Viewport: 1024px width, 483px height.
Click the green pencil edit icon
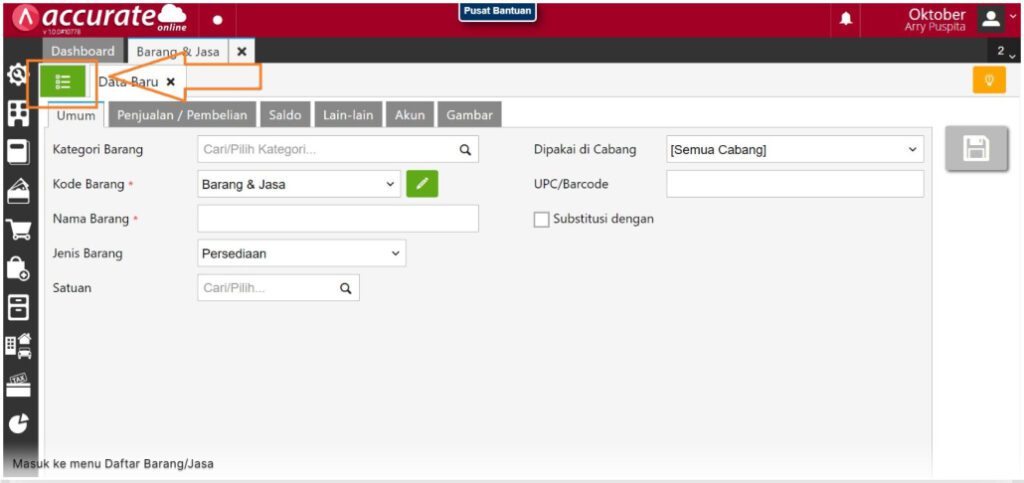click(422, 184)
